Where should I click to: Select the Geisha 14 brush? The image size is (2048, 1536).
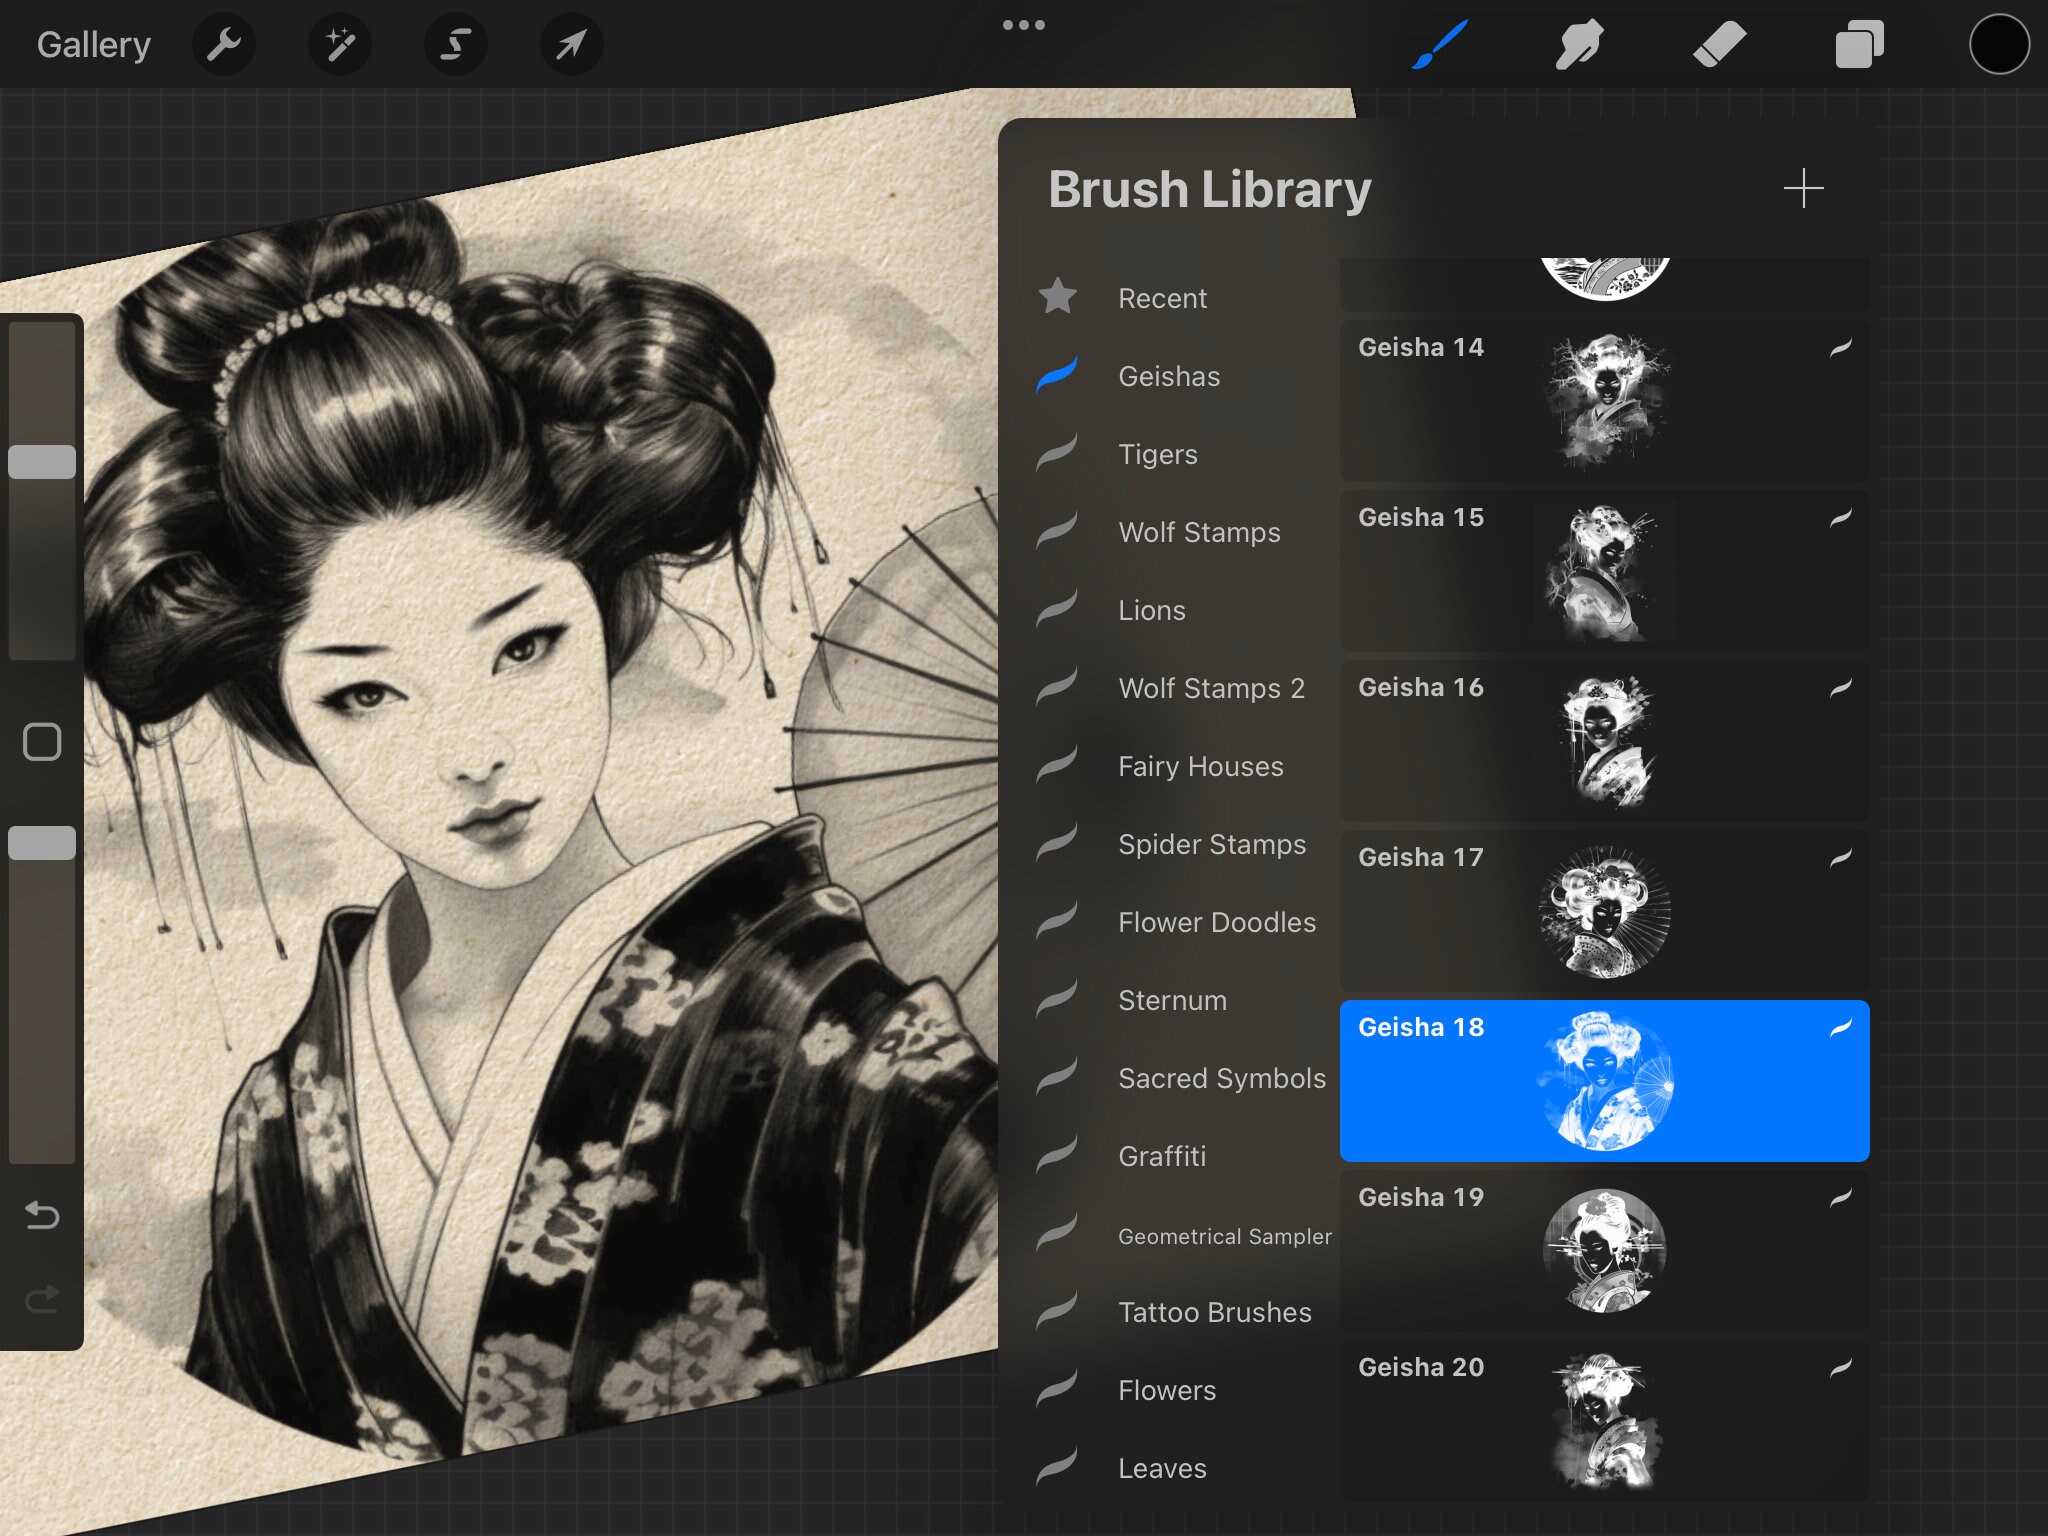[x=1604, y=401]
